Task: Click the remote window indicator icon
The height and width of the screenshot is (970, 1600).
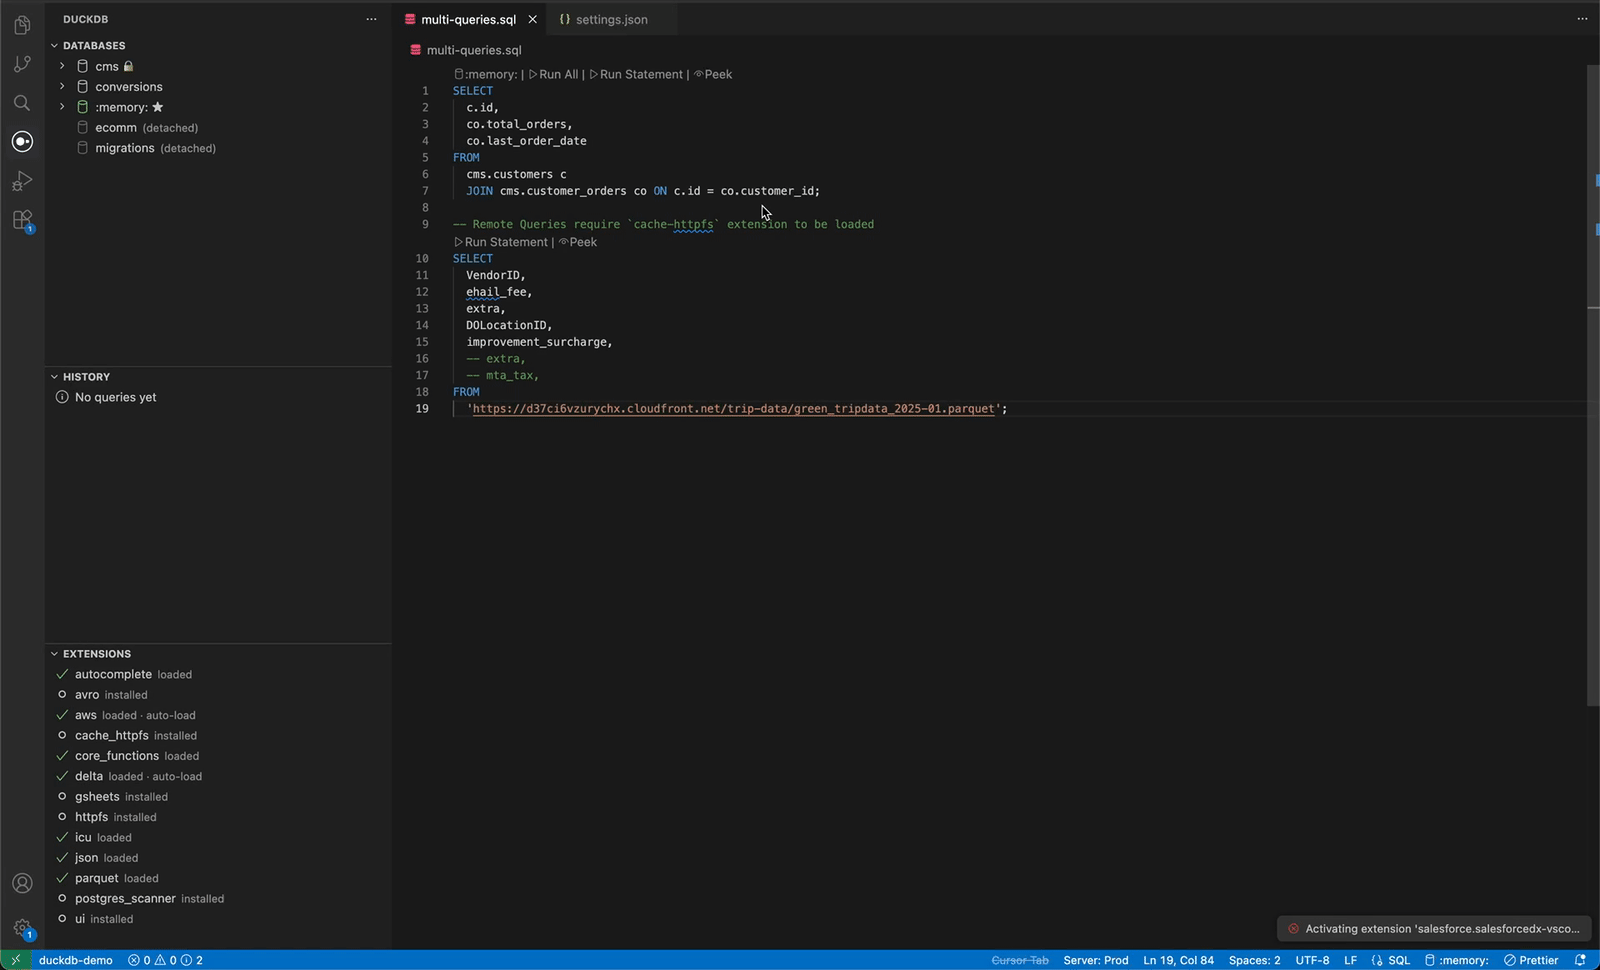Action: click(15, 960)
